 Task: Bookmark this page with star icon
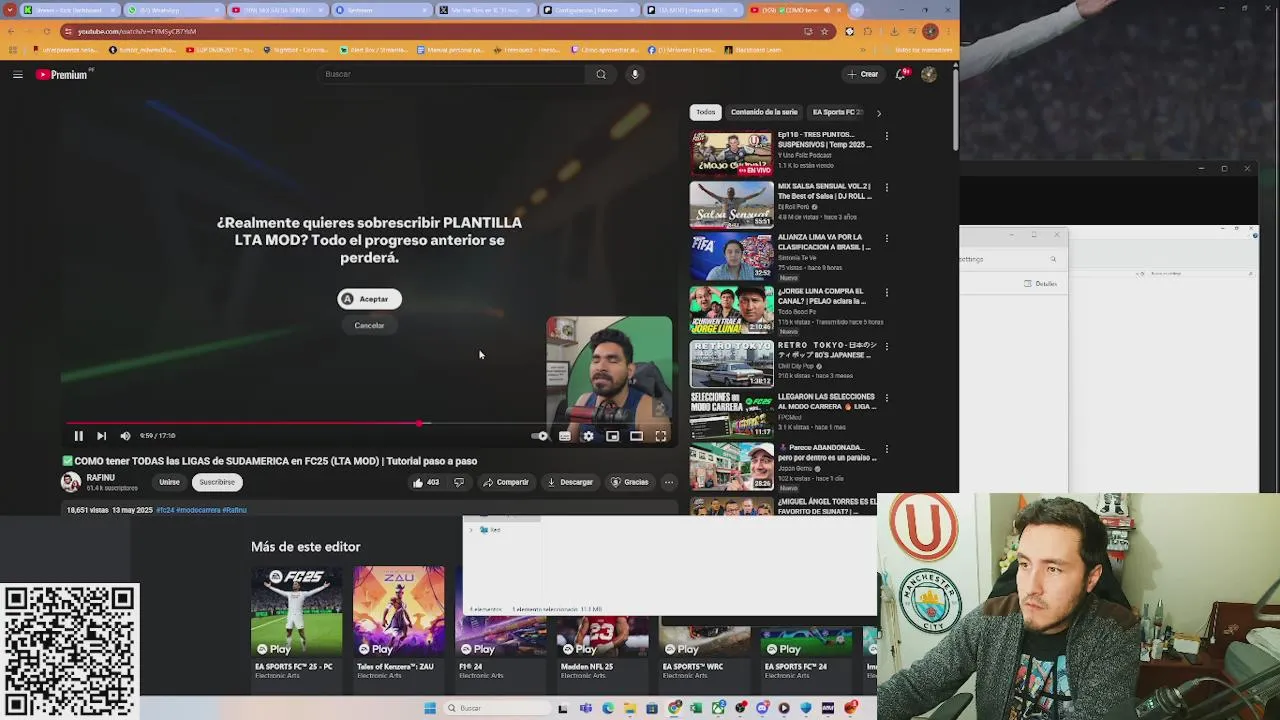pos(824,31)
